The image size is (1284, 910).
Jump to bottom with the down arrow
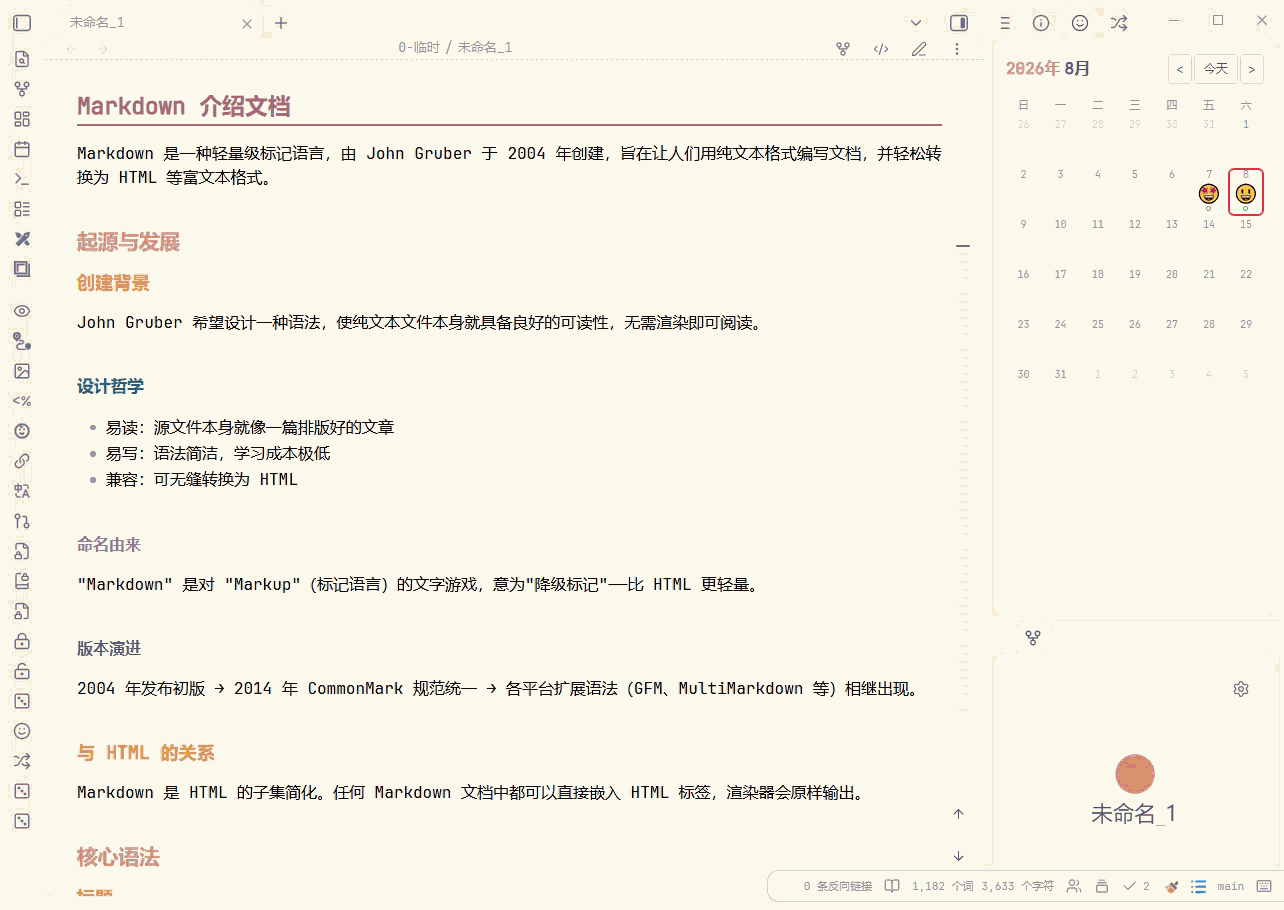click(959, 856)
